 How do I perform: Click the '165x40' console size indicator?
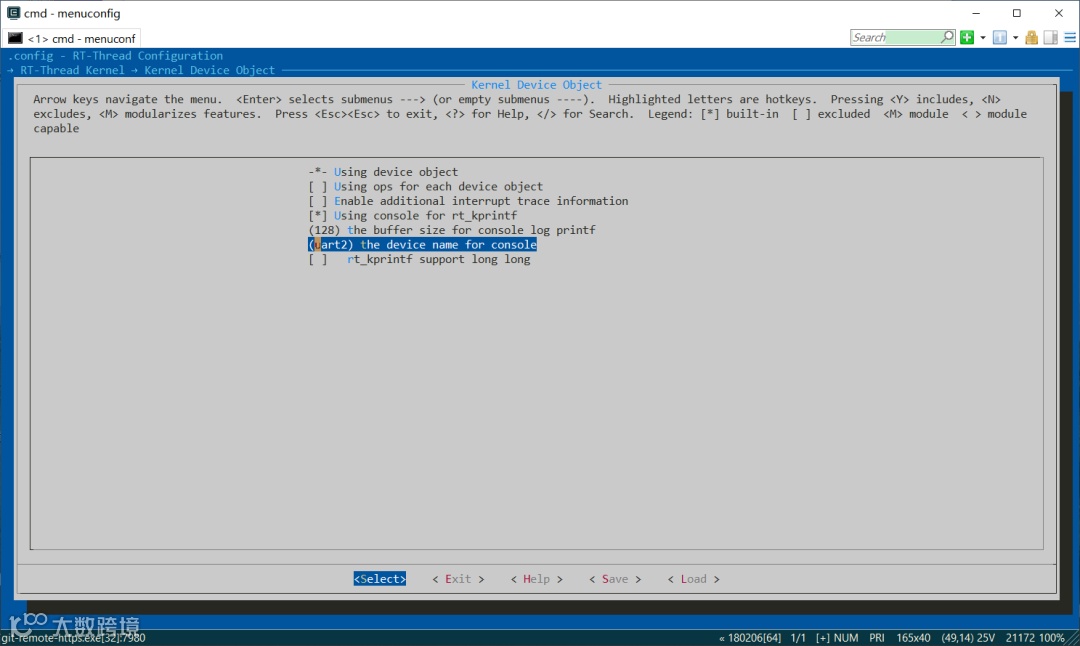[x=913, y=638]
